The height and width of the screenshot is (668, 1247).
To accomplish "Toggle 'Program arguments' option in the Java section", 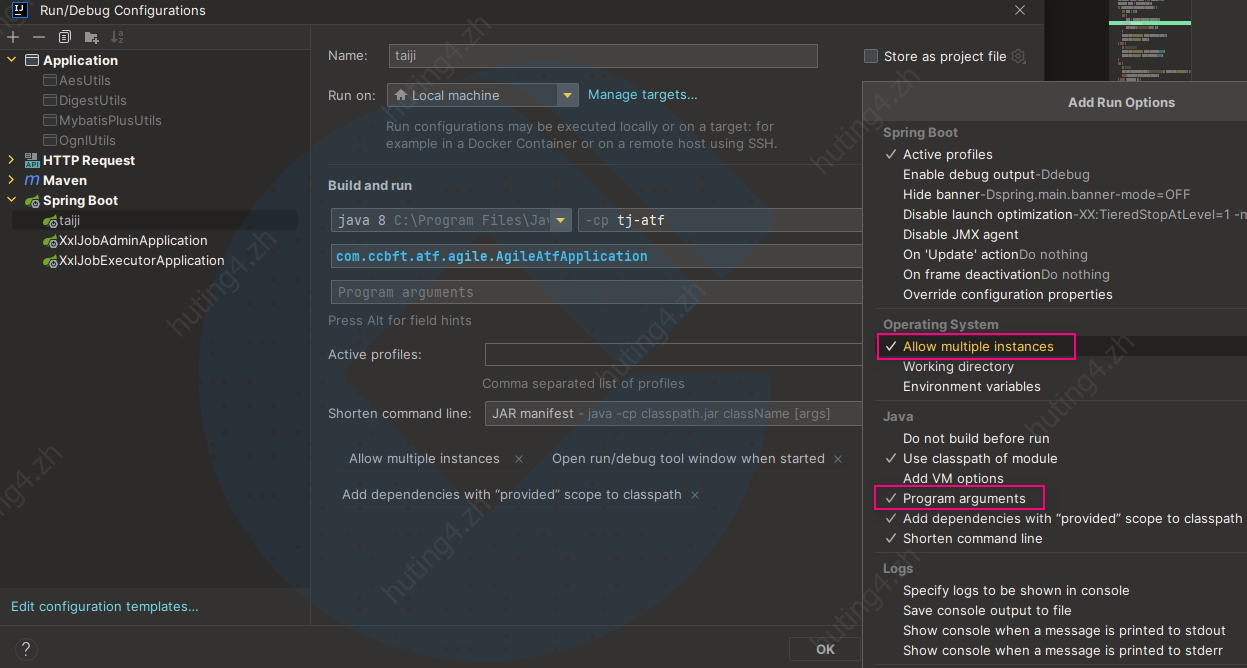I will pyautogui.click(x=963, y=499).
